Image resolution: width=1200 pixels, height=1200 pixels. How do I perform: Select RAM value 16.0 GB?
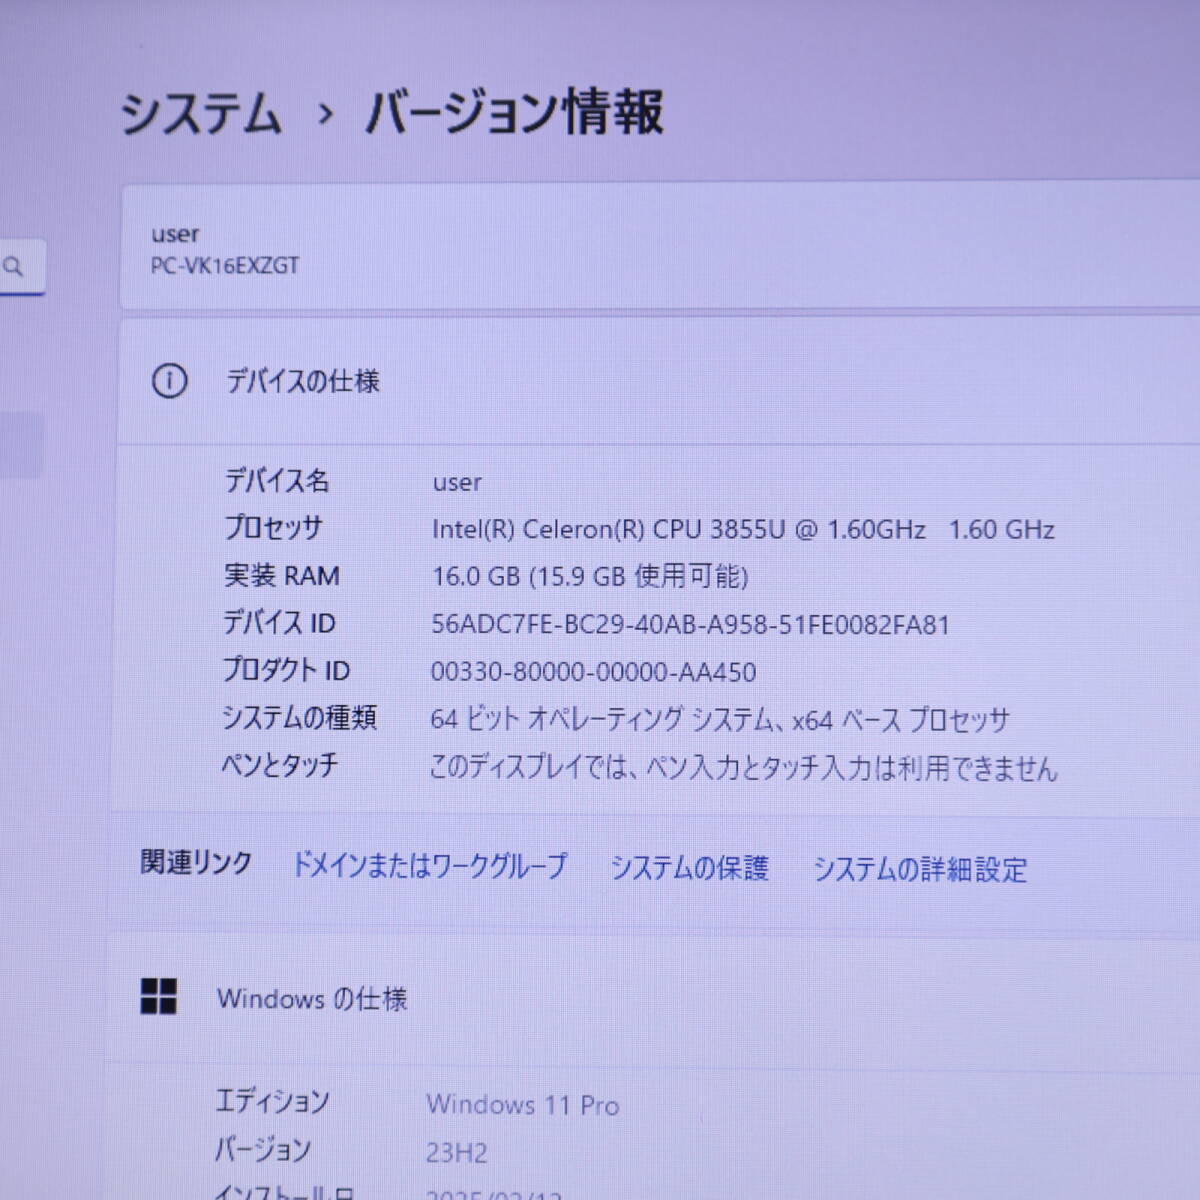tap(590, 576)
